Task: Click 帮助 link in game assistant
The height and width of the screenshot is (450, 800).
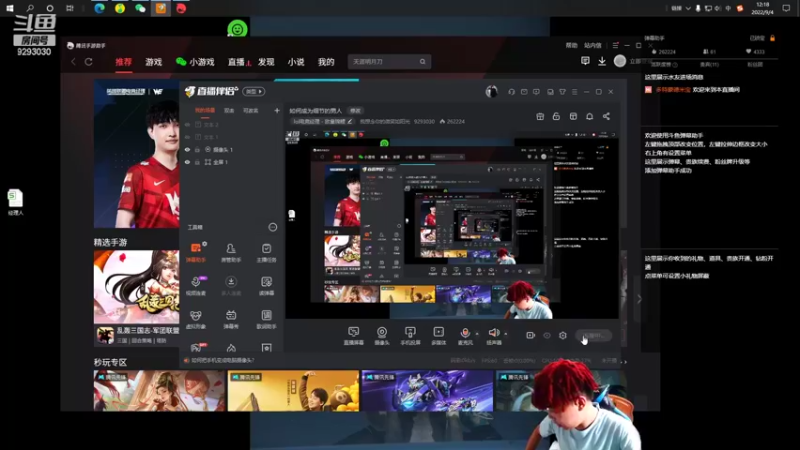Action: point(571,45)
